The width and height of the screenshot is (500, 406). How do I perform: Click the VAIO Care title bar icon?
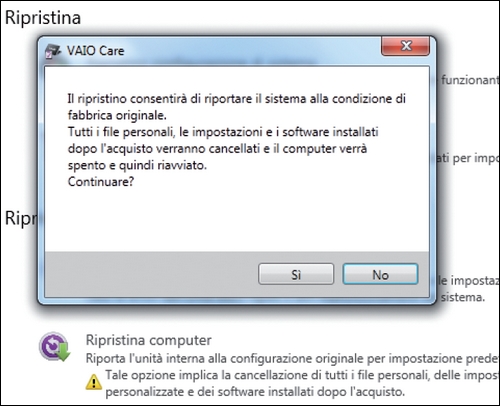pos(53,51)
